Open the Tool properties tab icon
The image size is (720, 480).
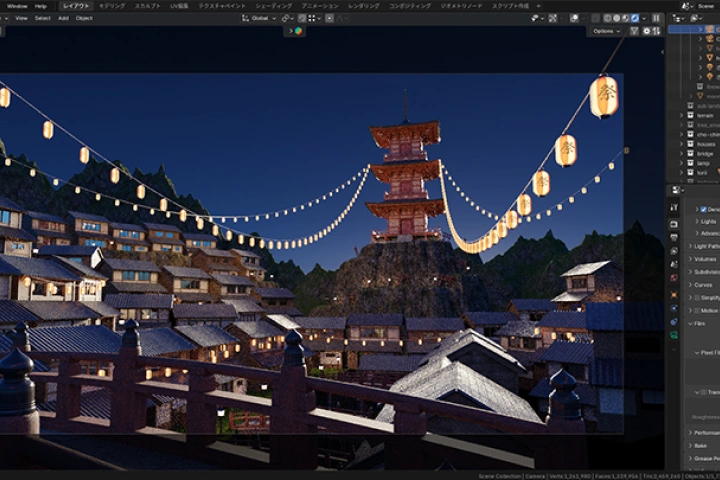674,208
